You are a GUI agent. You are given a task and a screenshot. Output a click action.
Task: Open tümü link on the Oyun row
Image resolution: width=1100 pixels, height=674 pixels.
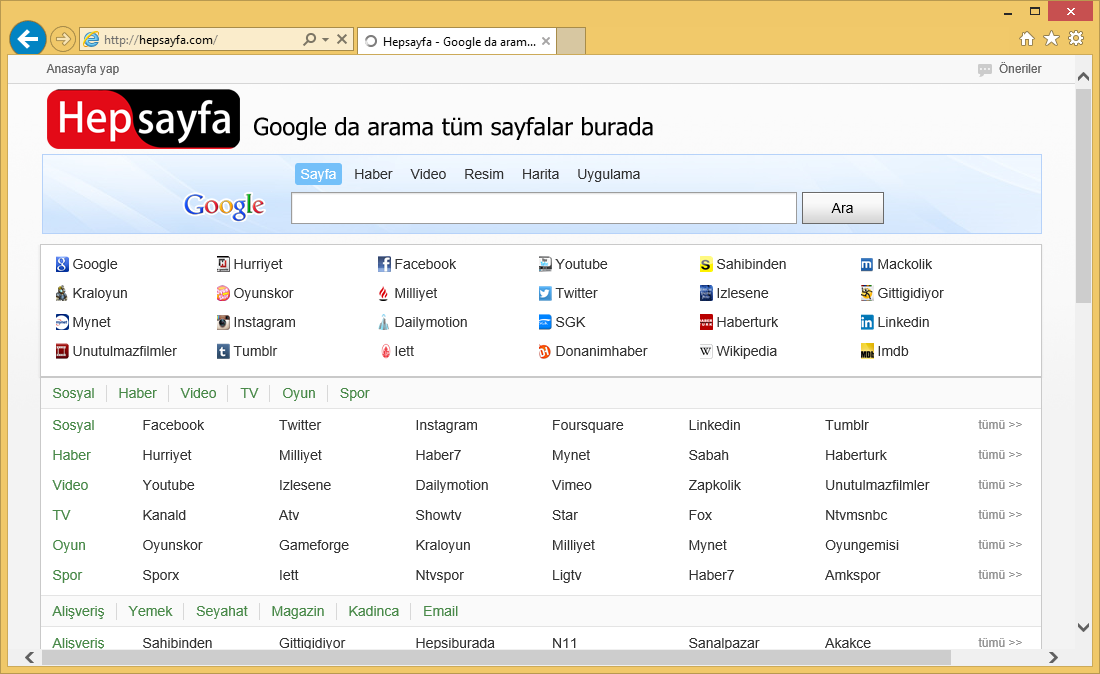click(999, 544)
